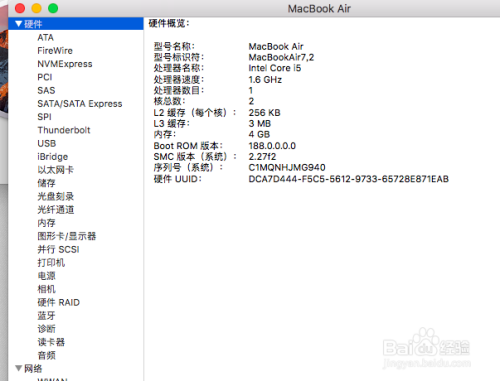Click the 硬件 UUID label
The width and height of the screenshot is (500, 381).
178,179
